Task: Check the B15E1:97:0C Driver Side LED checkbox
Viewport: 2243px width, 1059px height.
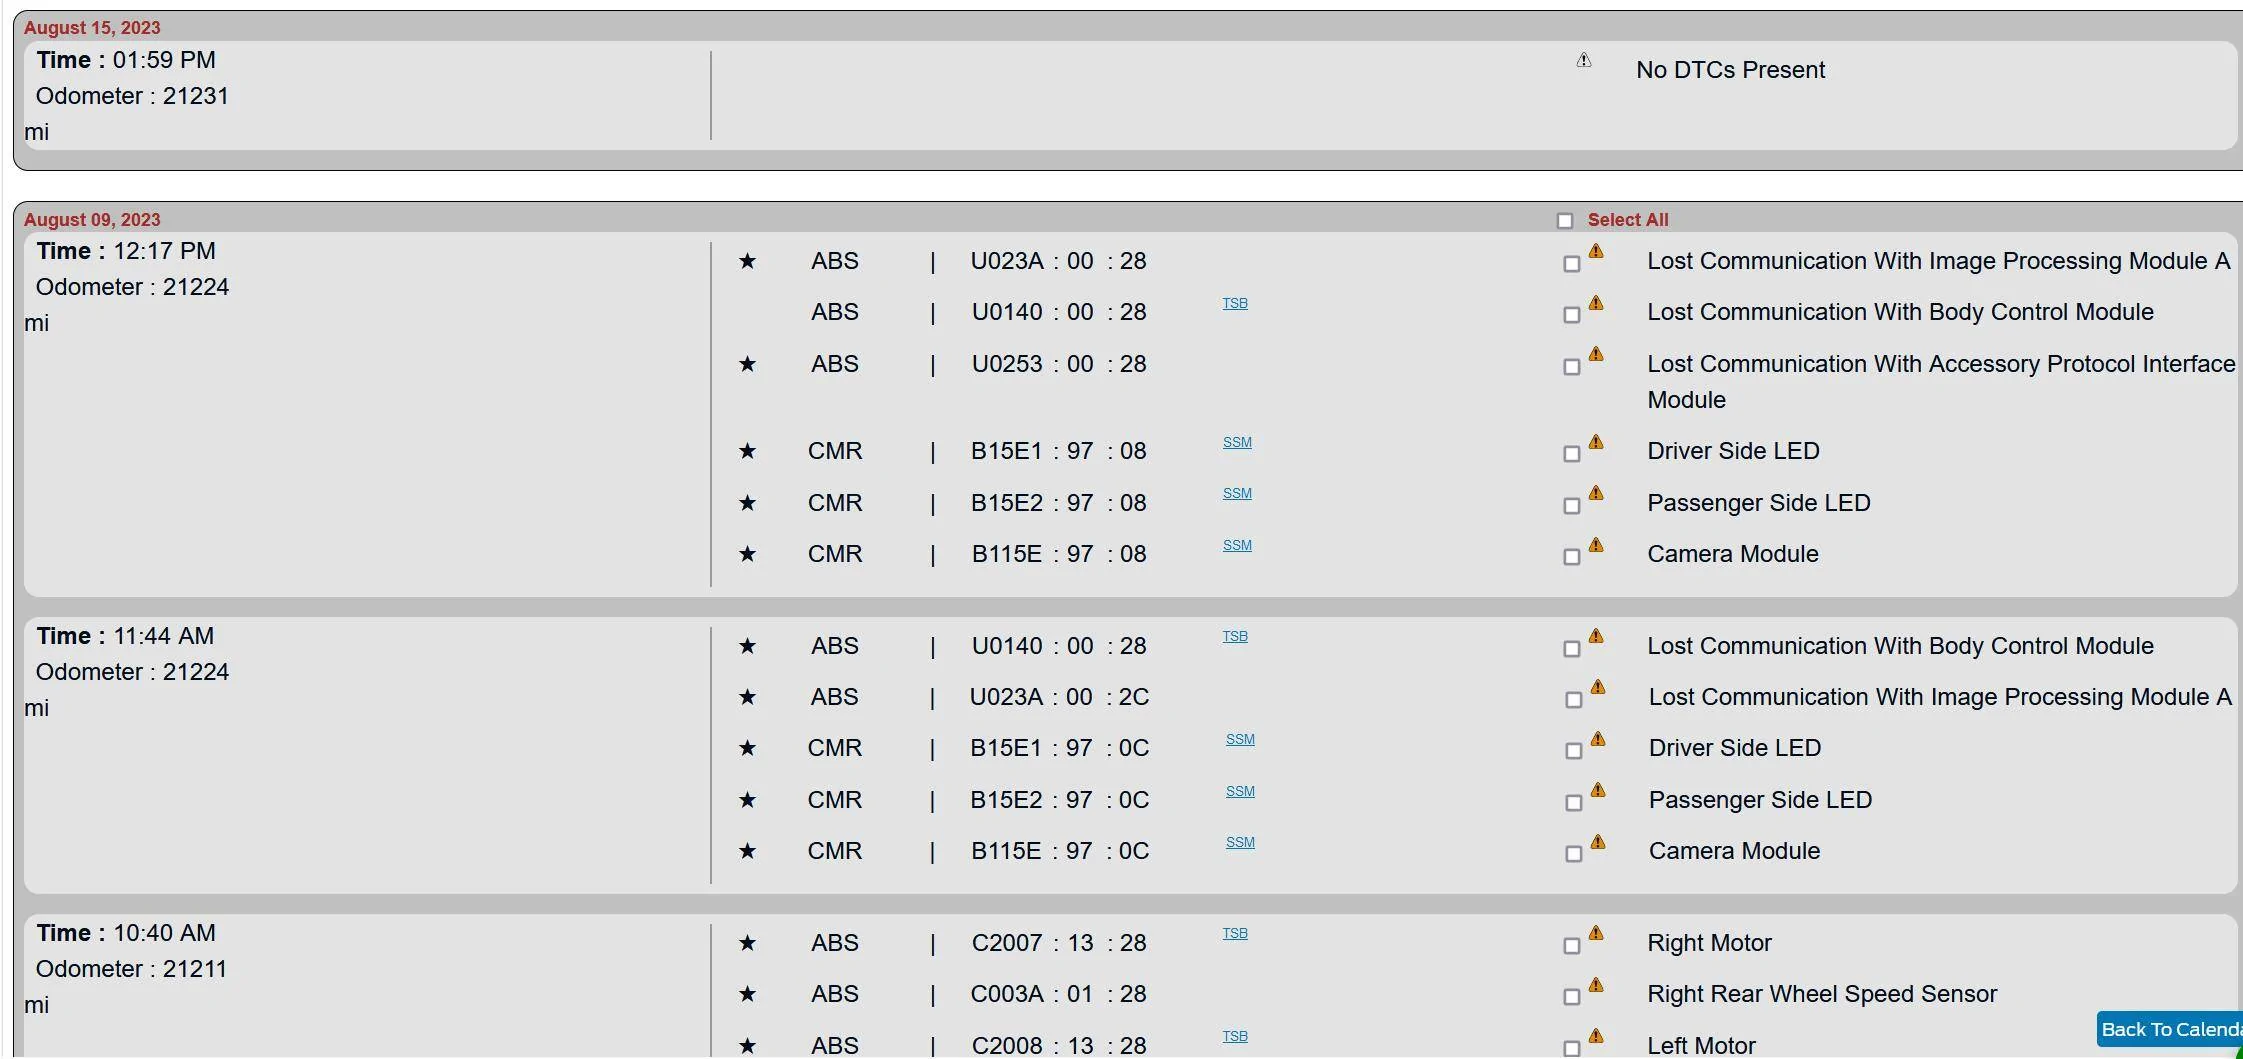Action: pos(1573,751)
